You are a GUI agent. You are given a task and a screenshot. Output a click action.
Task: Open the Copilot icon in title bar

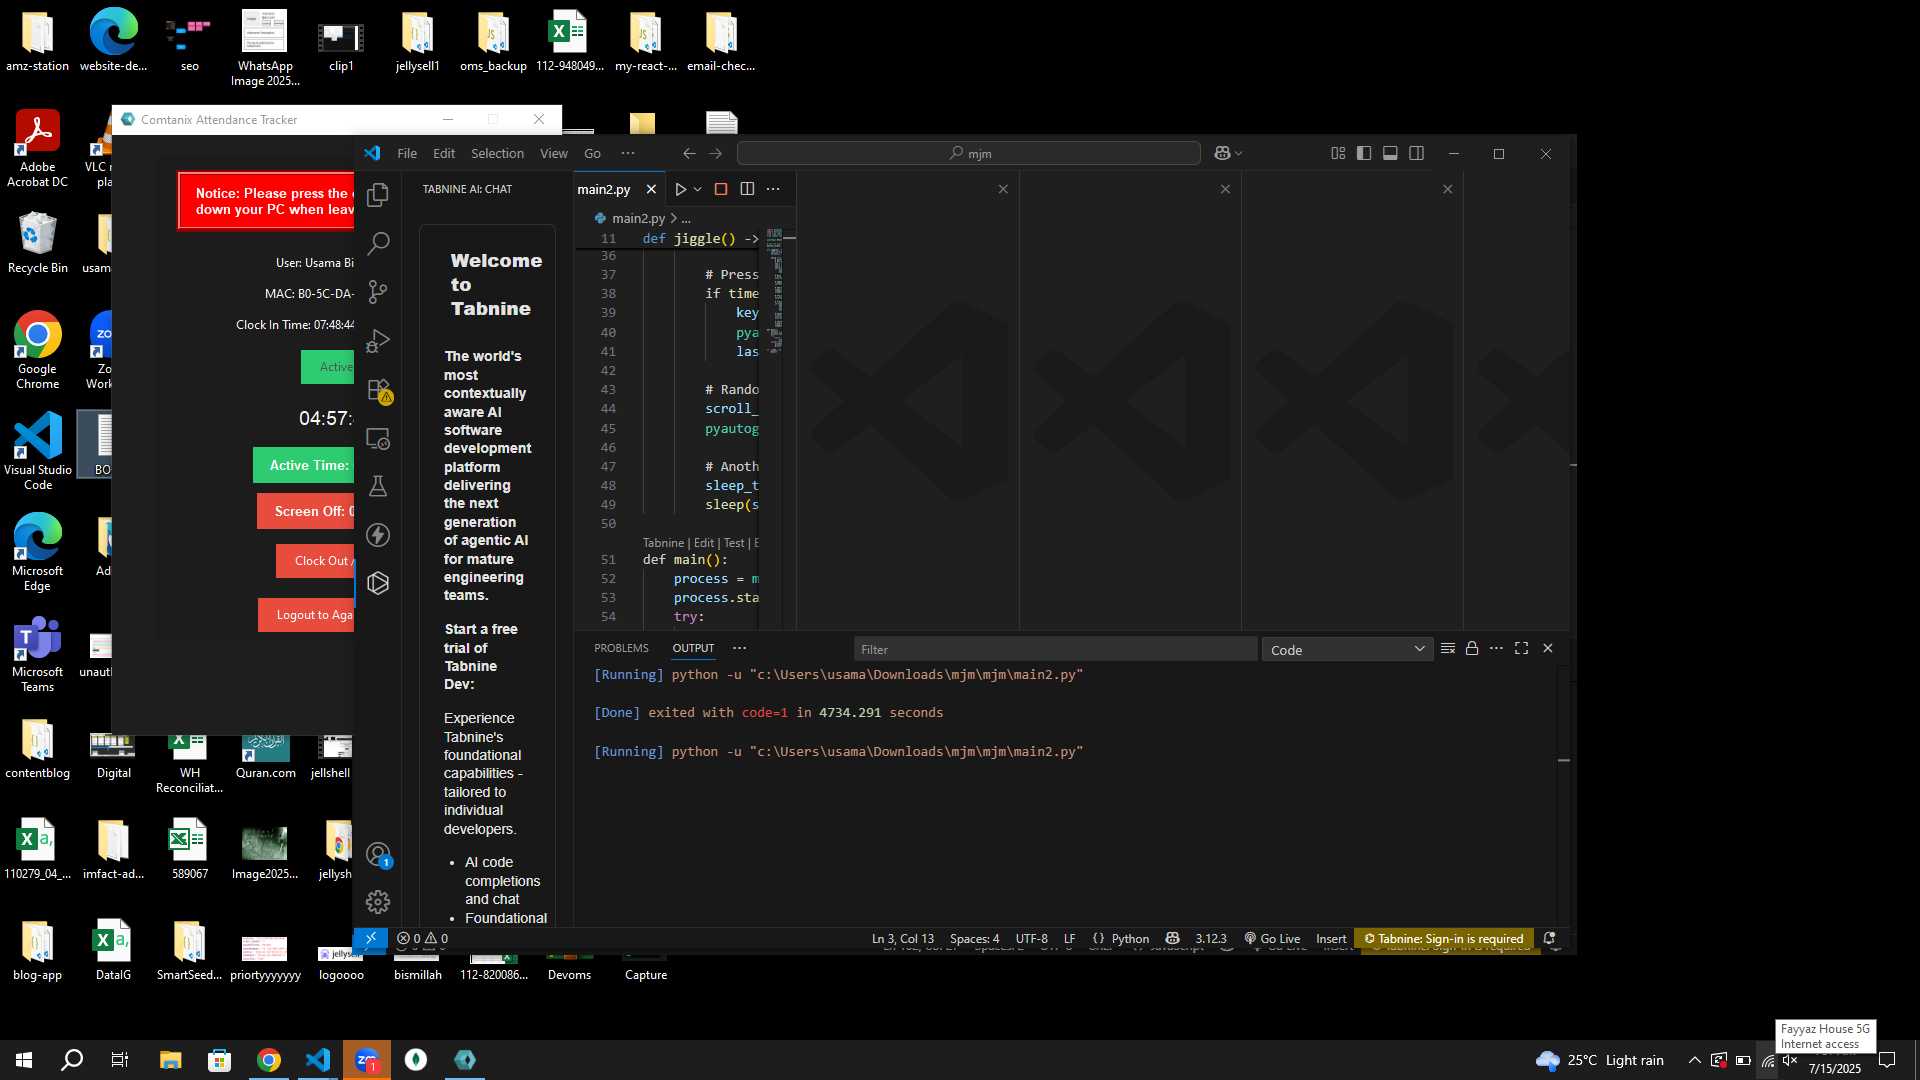coord(1222,153)
